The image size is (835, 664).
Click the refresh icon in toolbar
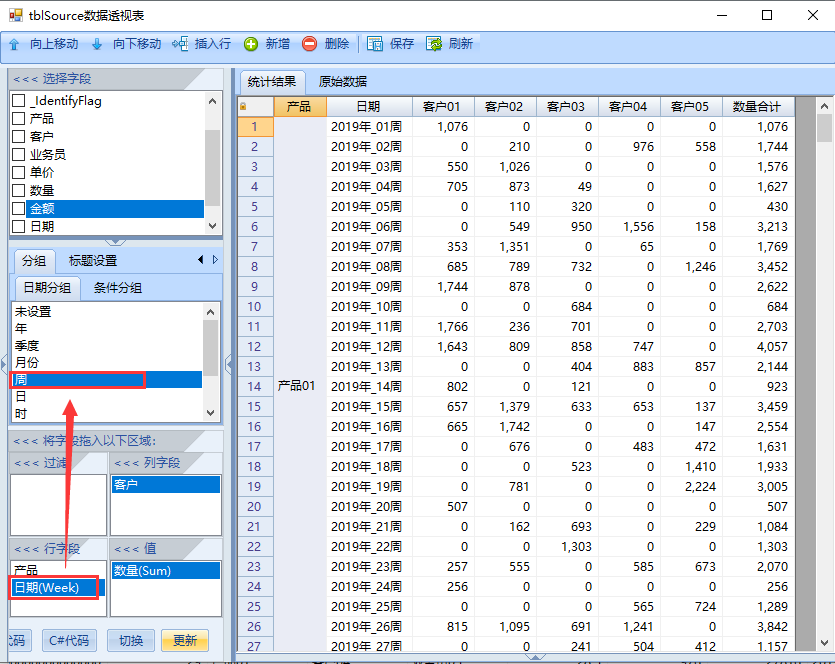(x=434, y=44)
